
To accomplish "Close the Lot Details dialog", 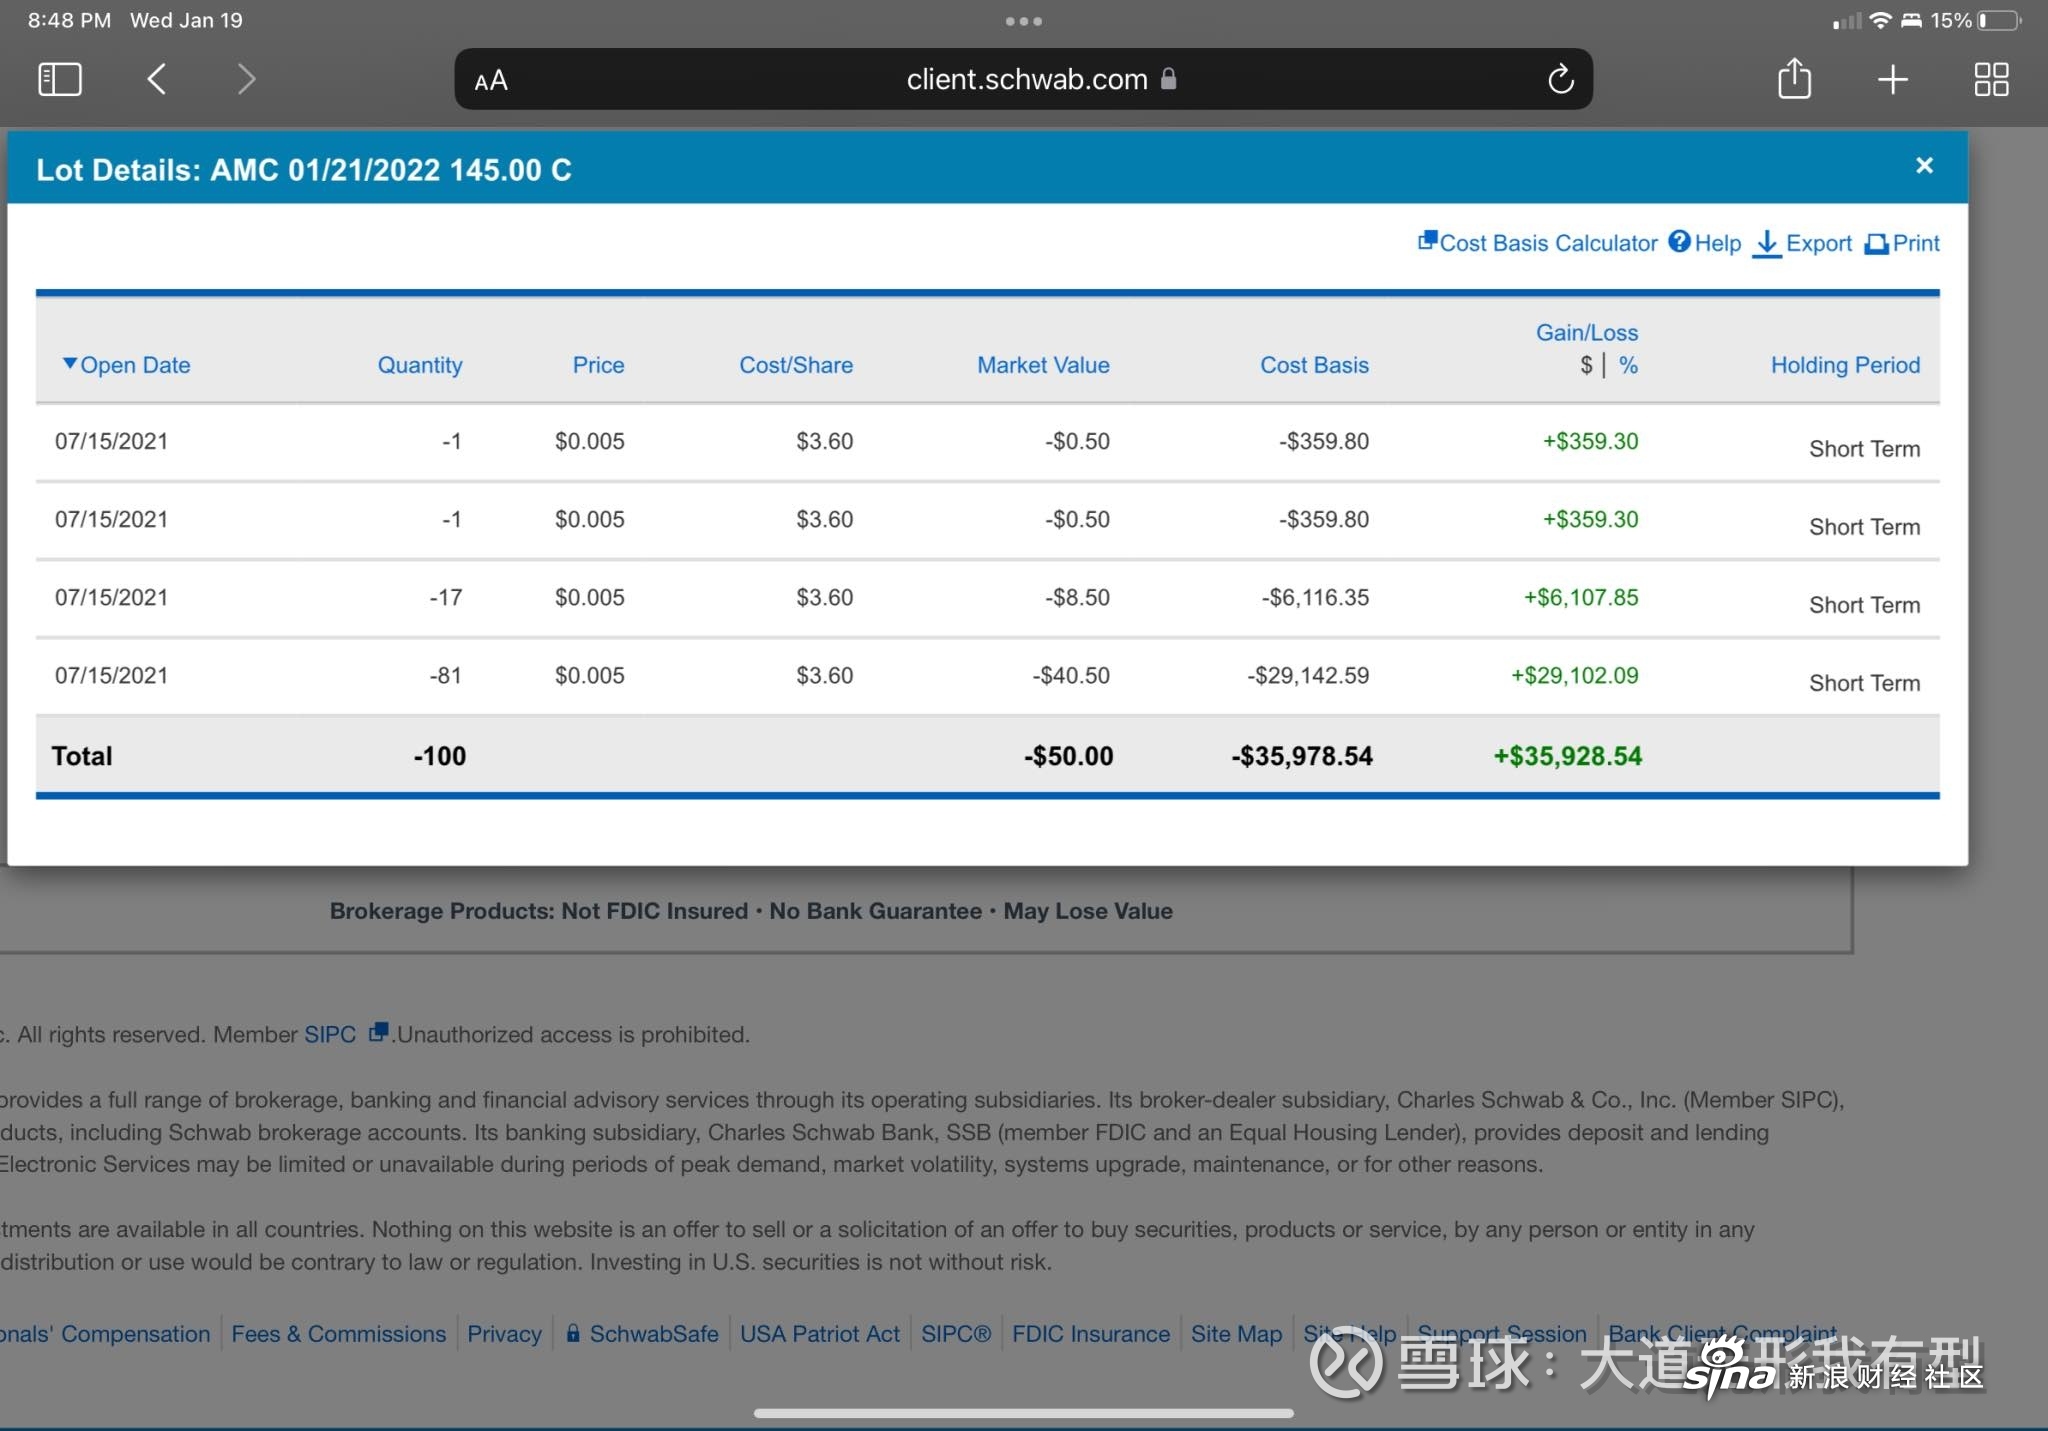I will (1924, 166).
